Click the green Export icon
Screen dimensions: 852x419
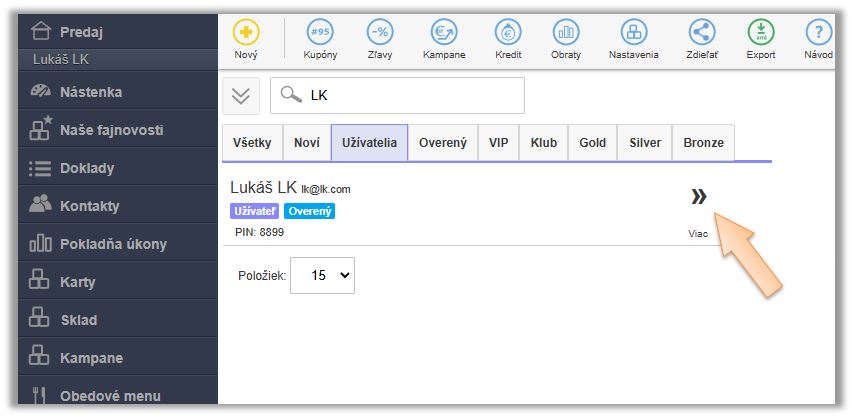pos(761,32)
